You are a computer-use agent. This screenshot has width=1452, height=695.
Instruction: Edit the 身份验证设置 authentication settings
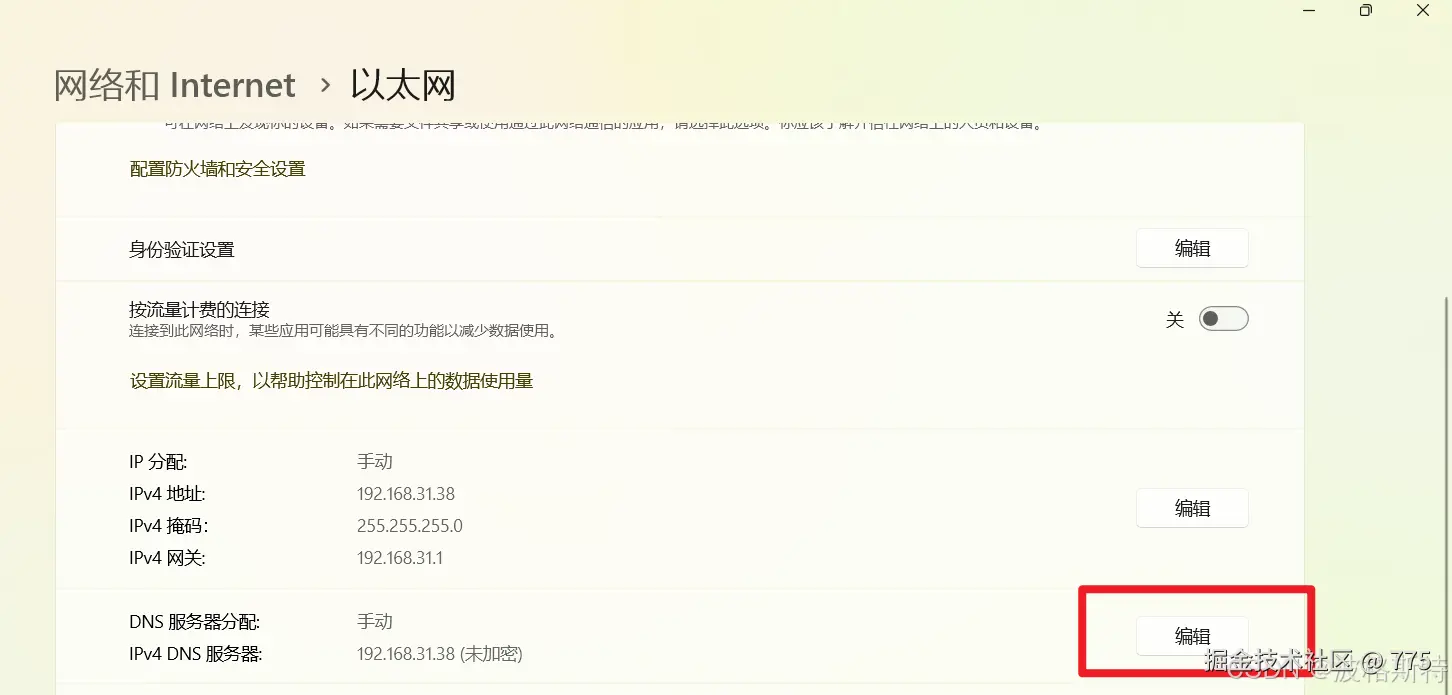pos(1192,248)
